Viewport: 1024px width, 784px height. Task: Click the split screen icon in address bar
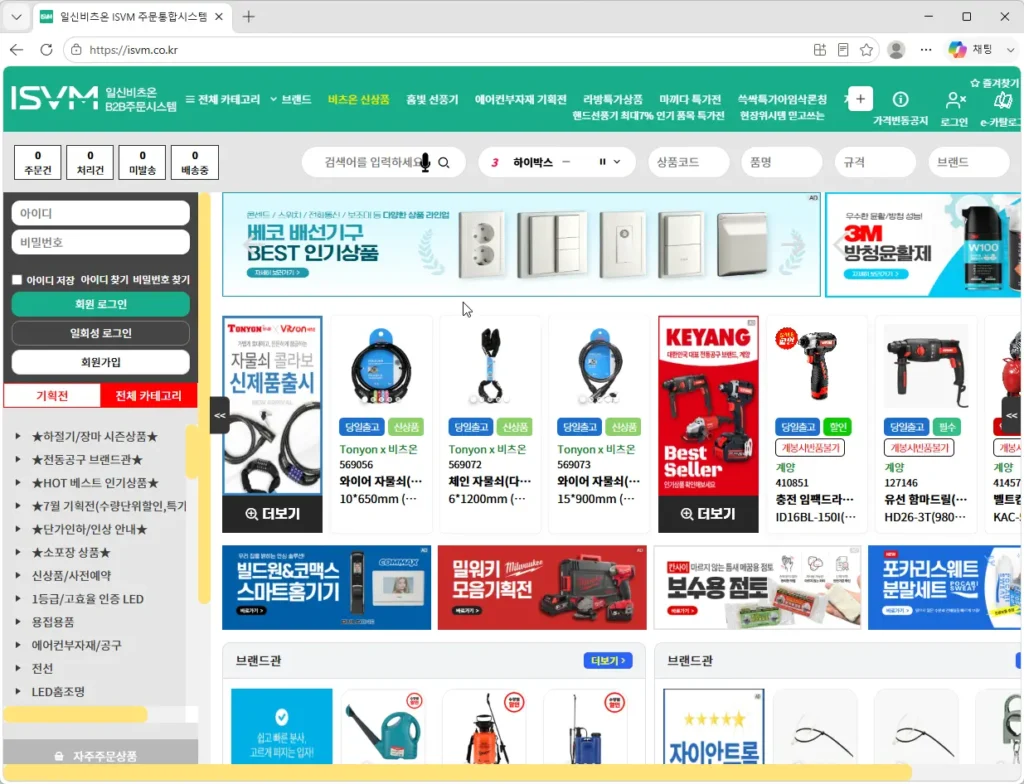click(x=820, y=50)
